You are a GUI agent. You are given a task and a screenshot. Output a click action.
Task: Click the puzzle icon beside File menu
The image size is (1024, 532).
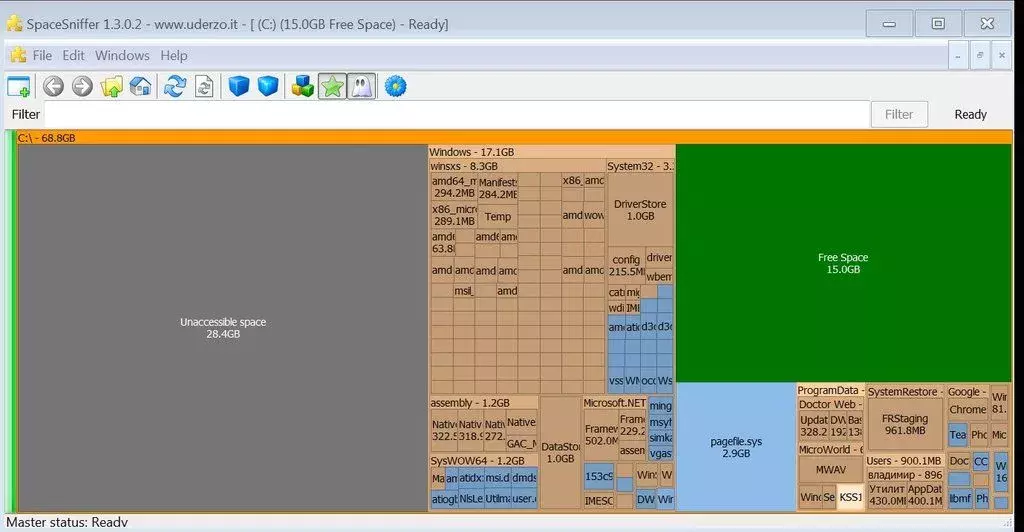[18, 55]
